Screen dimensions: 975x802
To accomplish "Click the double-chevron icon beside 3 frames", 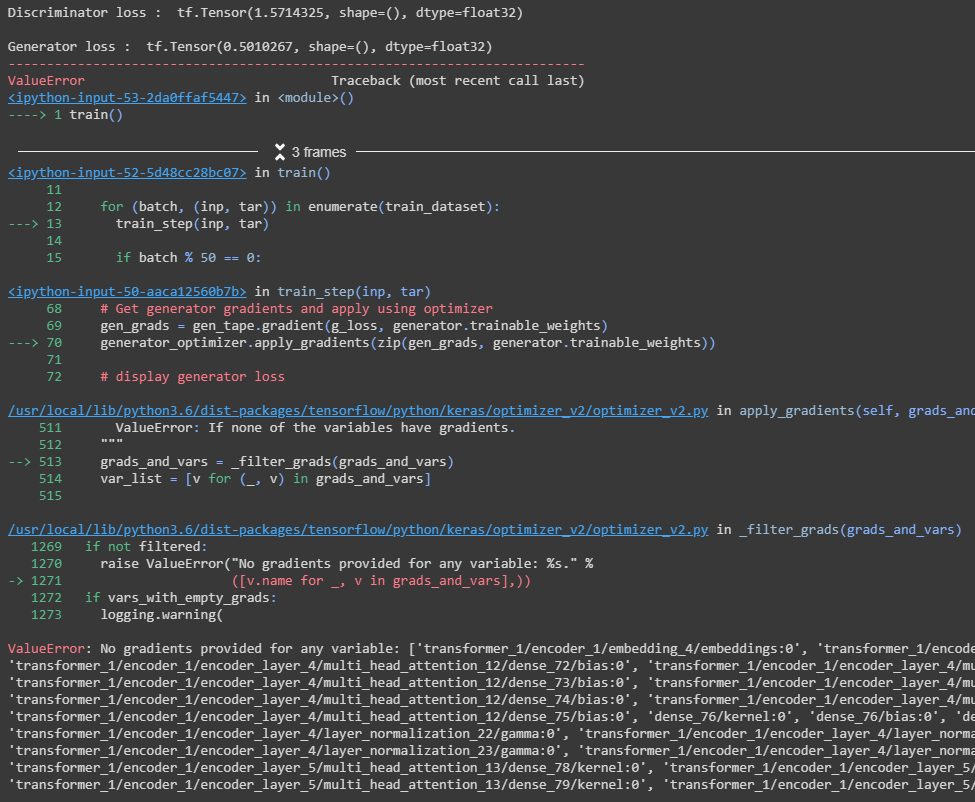I will coord(278,151).
